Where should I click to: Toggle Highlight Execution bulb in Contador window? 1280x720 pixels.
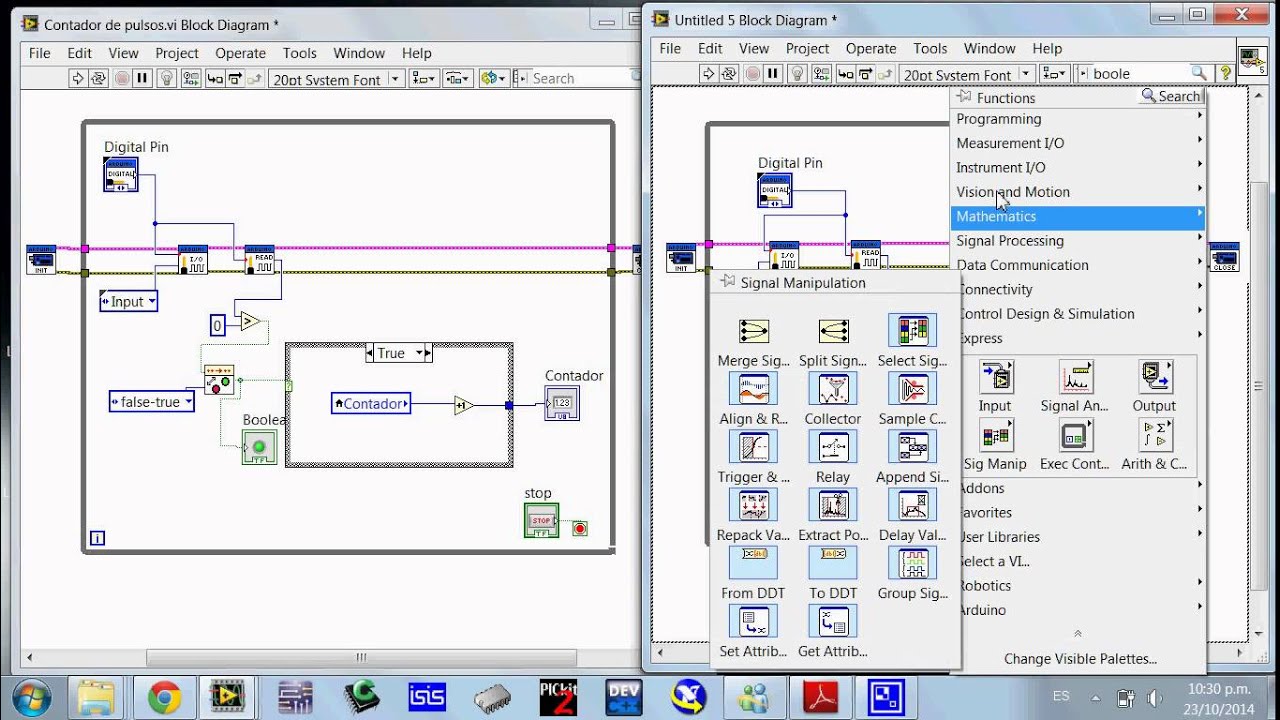[x=166, y=78]
